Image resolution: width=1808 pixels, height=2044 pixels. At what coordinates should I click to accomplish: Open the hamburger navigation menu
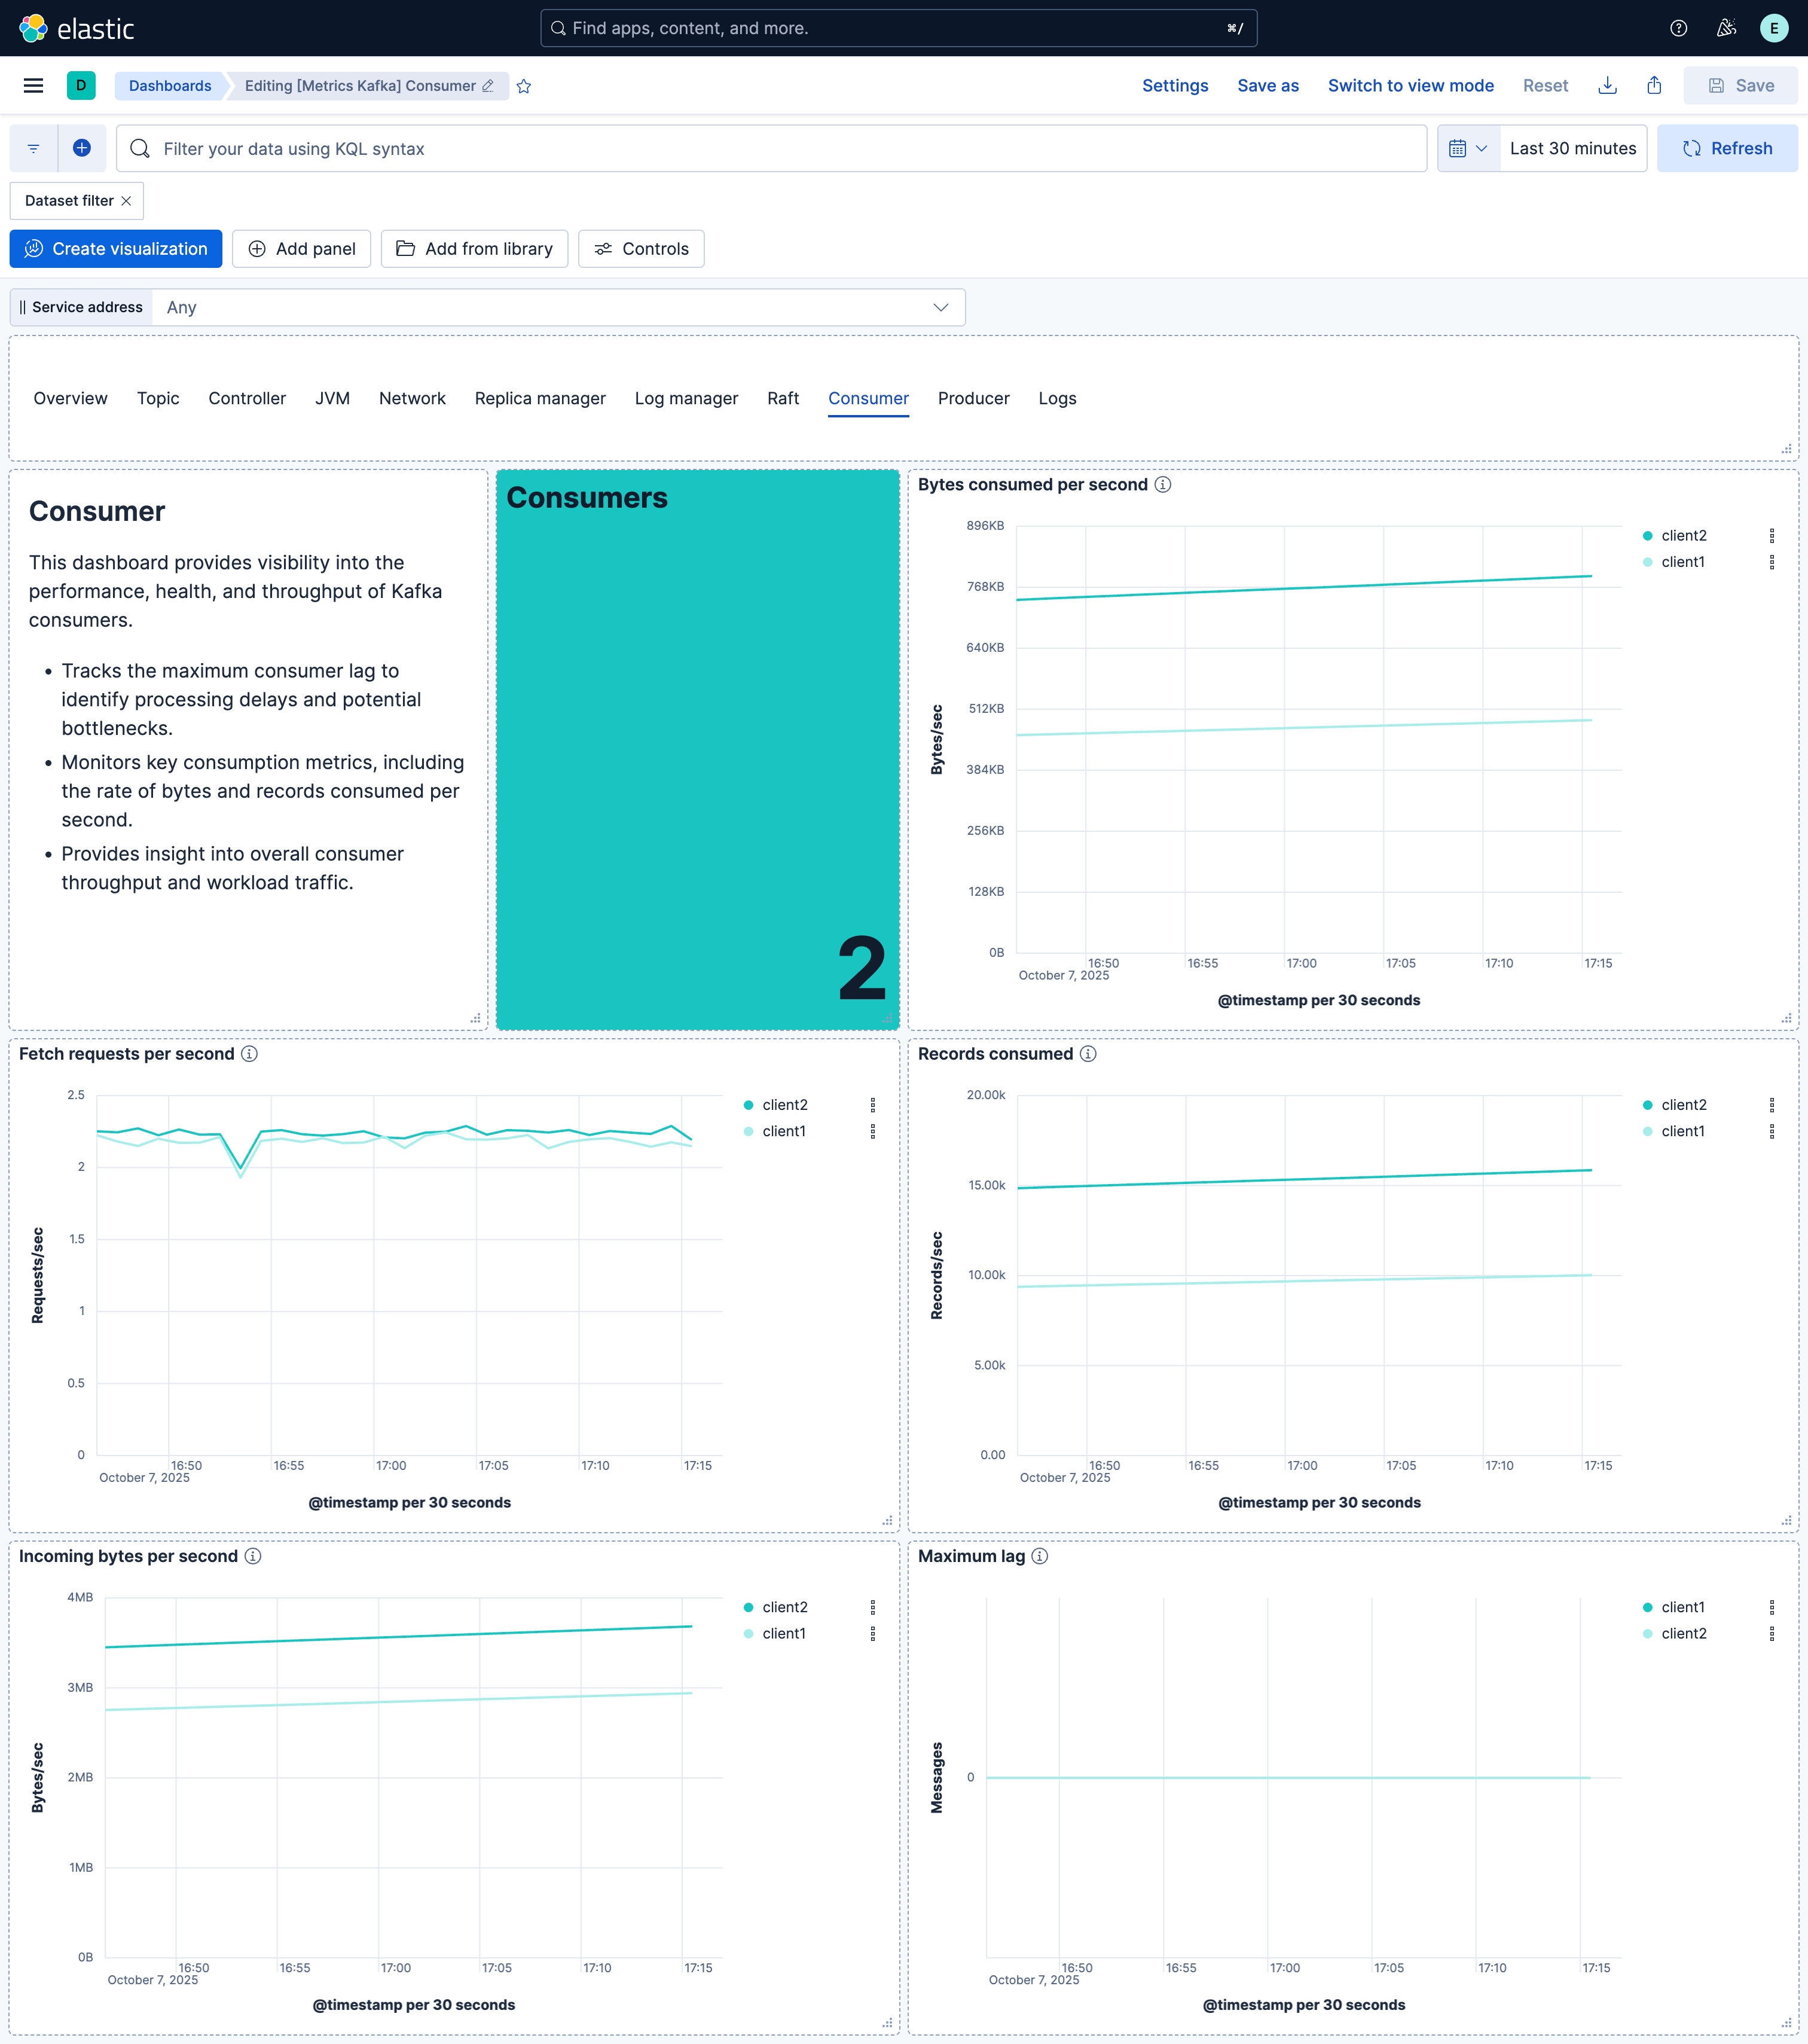[x=33, y=86]
